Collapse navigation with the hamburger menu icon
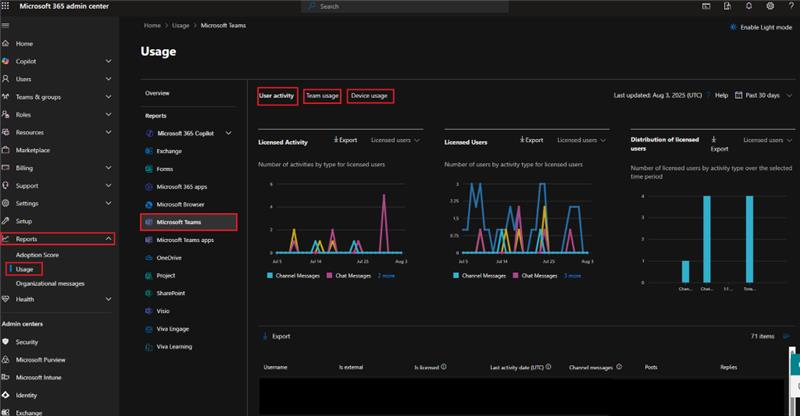Viewport: 800px width, 416px height. (5, 25)
